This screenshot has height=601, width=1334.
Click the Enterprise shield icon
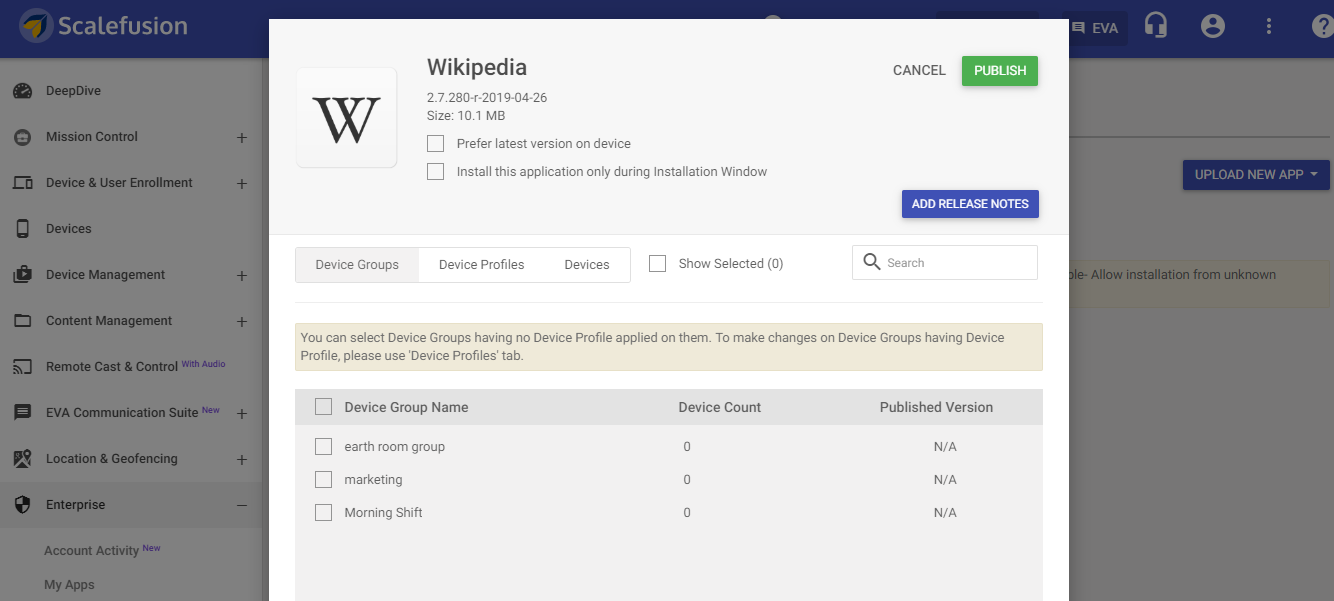(23, 505)
